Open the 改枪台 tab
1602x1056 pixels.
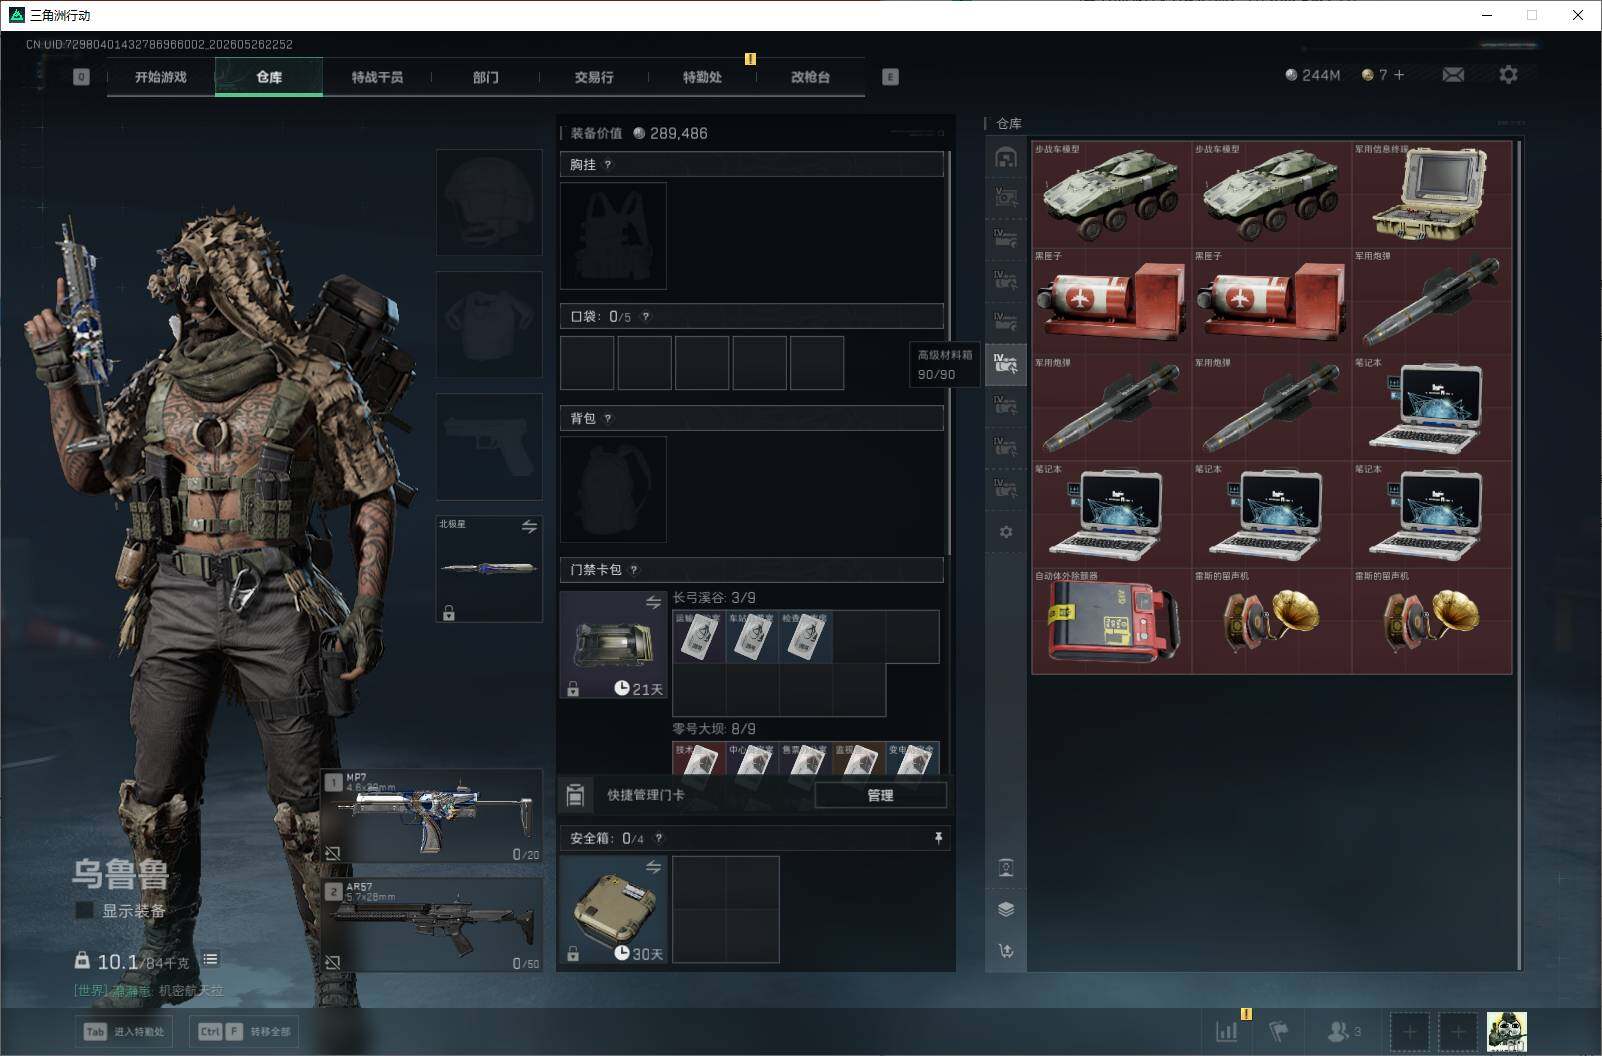[x=810, y=77]
